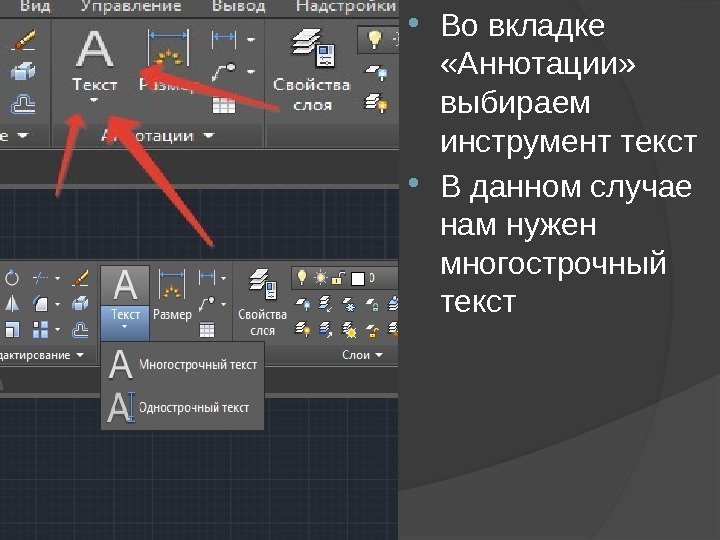Open Свойства слоя in lower ribbon
The image size is (720, 540).
[262, 302]
